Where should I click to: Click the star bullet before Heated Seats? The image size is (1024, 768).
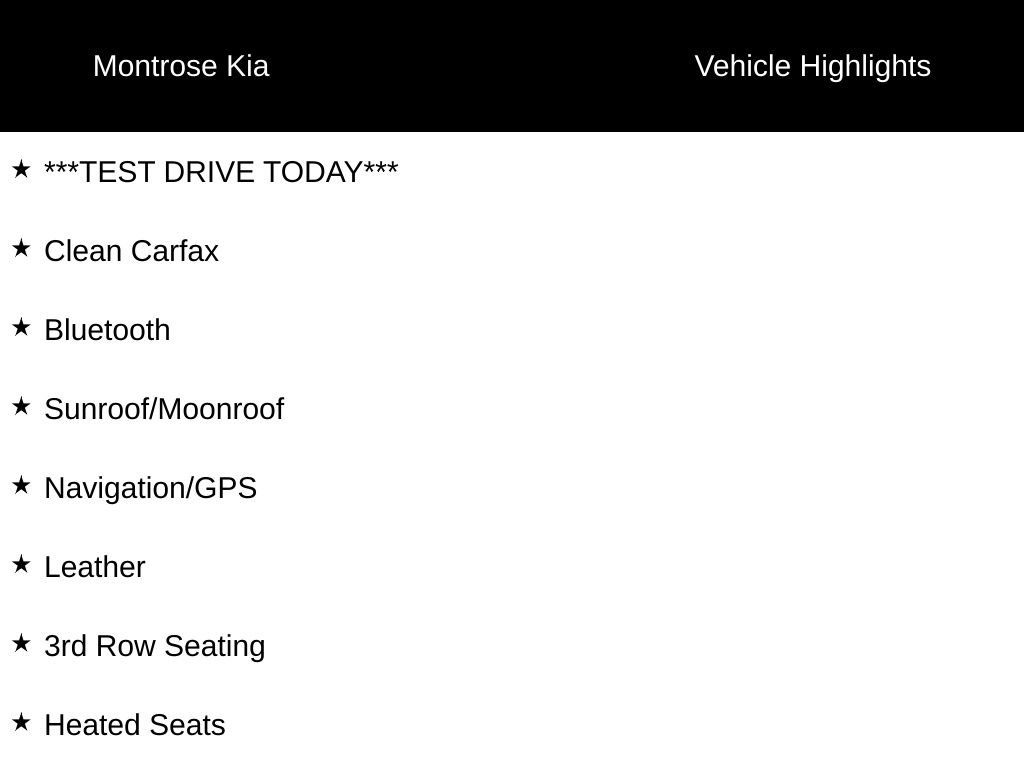(x=21, y=722)
